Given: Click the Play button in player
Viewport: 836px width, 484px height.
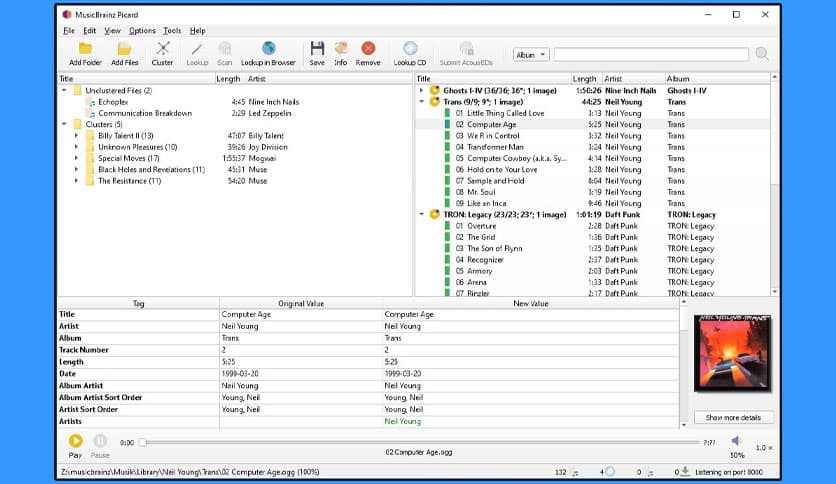Looking at the screenshot, I should (x=75, y=441).
